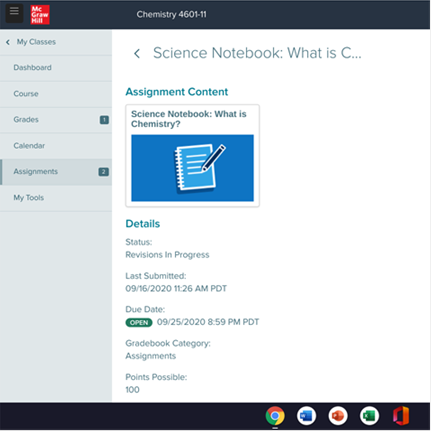Image resolution: width=432 pixels, height=432 pixels.
Task: Go to Course in the sidebar
Action: pyautogui.click(x=56, y=94)
